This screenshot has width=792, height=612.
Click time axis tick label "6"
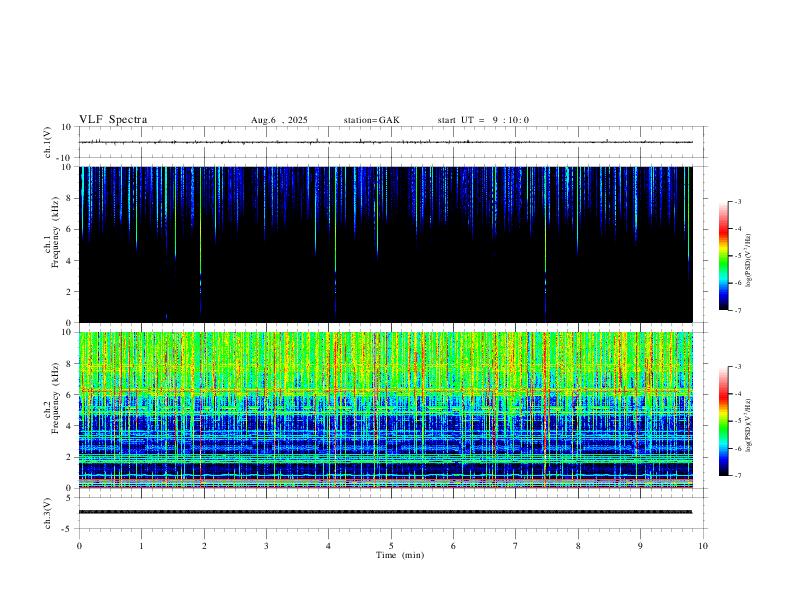[453, 546]
